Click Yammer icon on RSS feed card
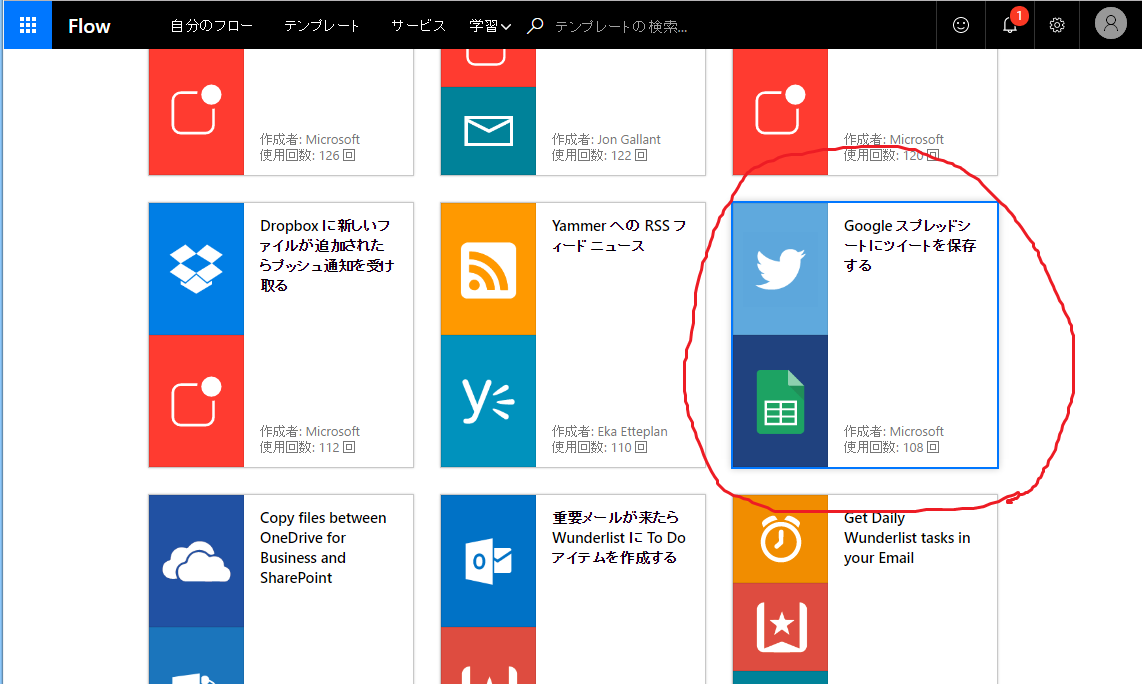This screenshot has width=1142, height=684. tap(488, 401)
